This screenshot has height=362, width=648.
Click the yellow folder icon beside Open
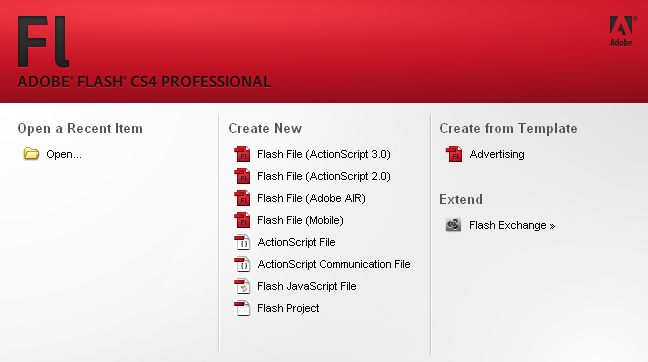click(31, 154)
